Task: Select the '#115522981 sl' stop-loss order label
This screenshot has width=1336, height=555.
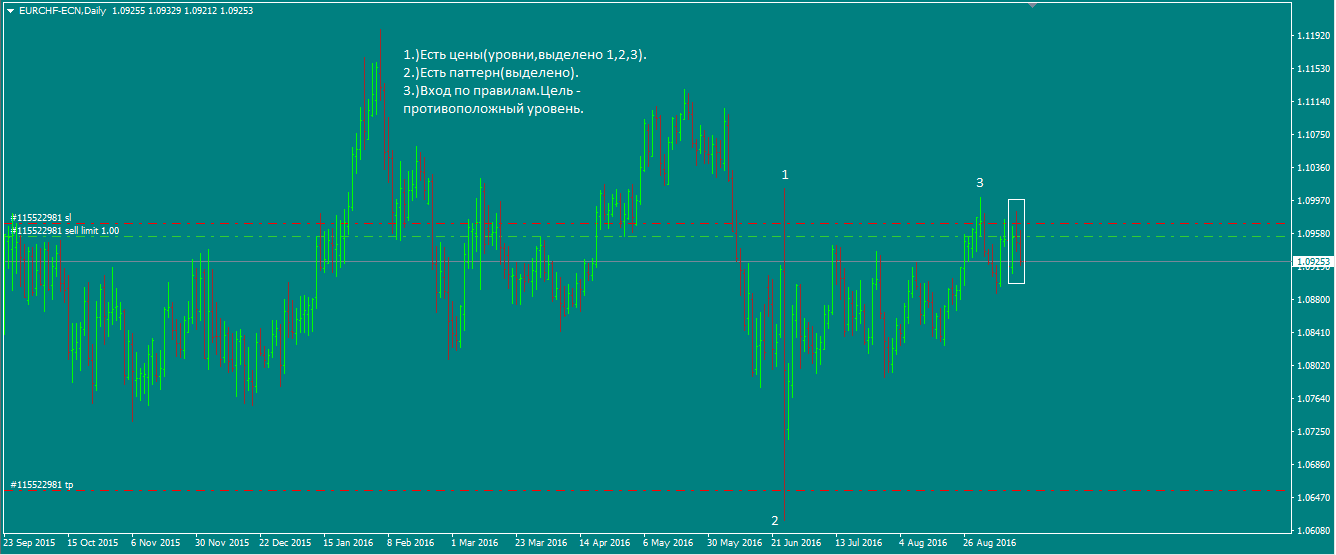Action: [42, 217]
